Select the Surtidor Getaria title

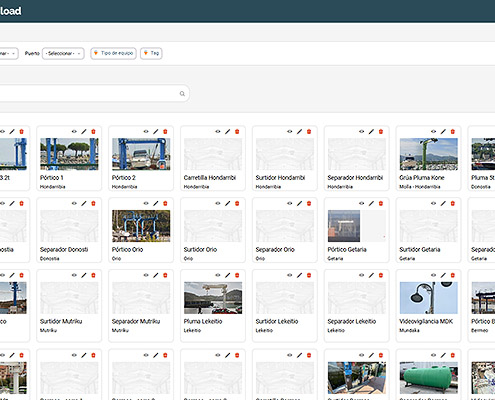(x=420, y=250)
